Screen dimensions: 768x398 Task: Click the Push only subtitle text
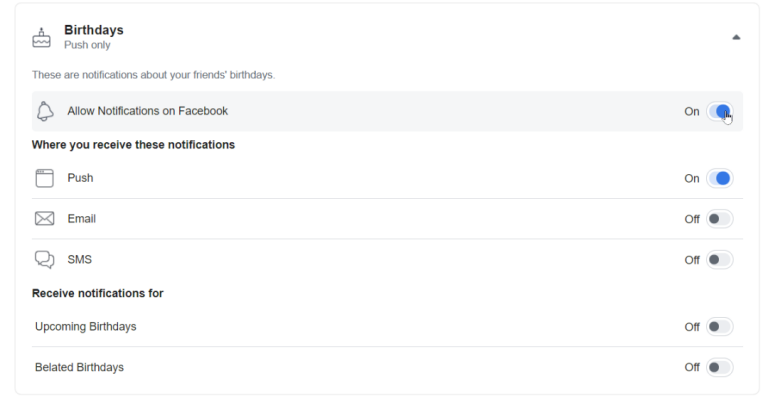point(87,45)
